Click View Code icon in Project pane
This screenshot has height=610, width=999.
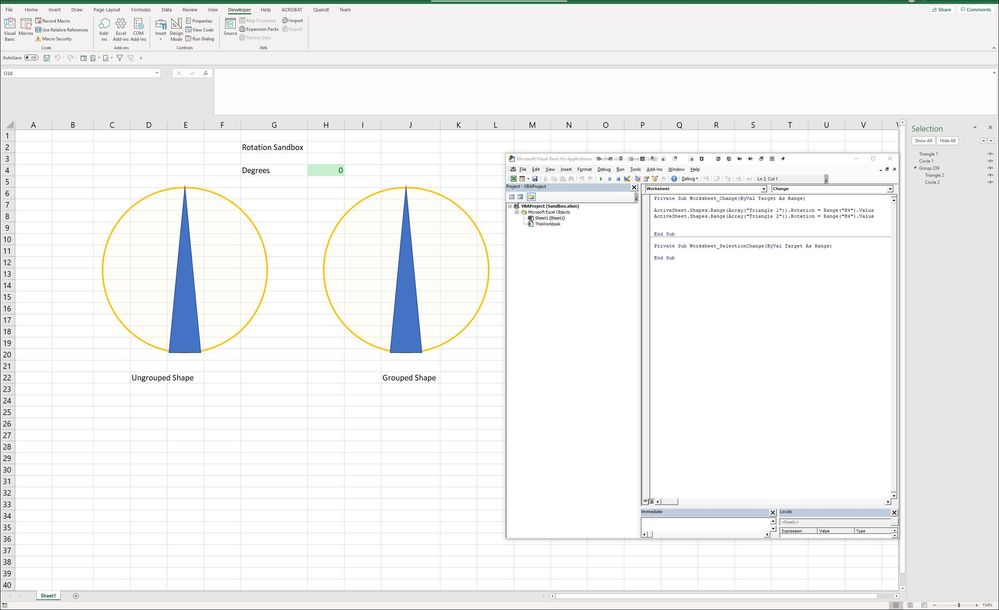pyautogui.click(x=511, y=197)
